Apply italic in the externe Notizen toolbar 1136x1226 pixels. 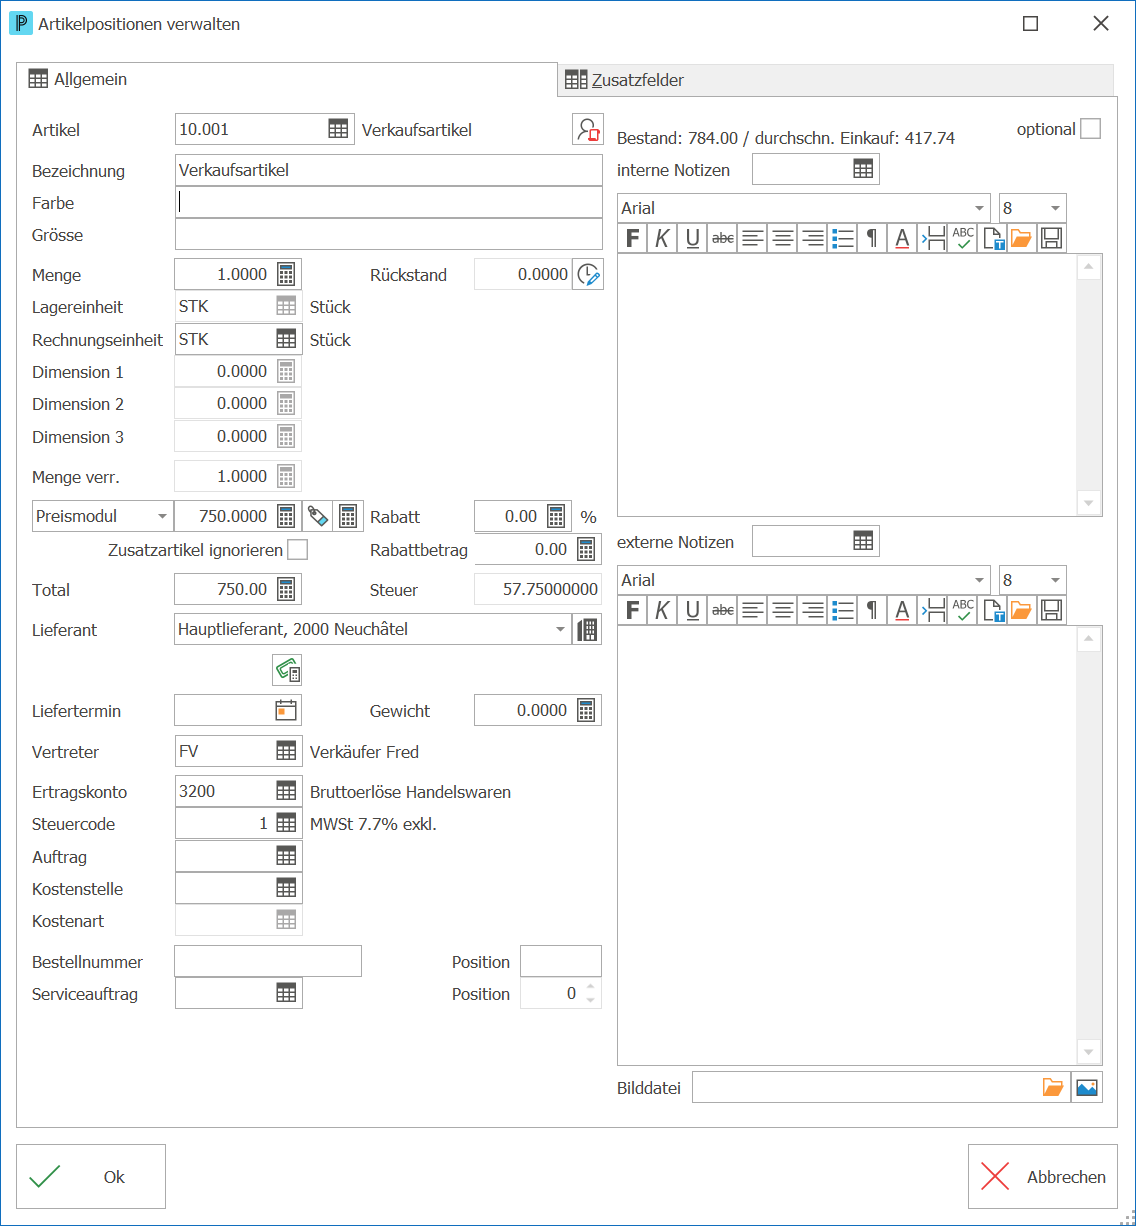point(662,610)
